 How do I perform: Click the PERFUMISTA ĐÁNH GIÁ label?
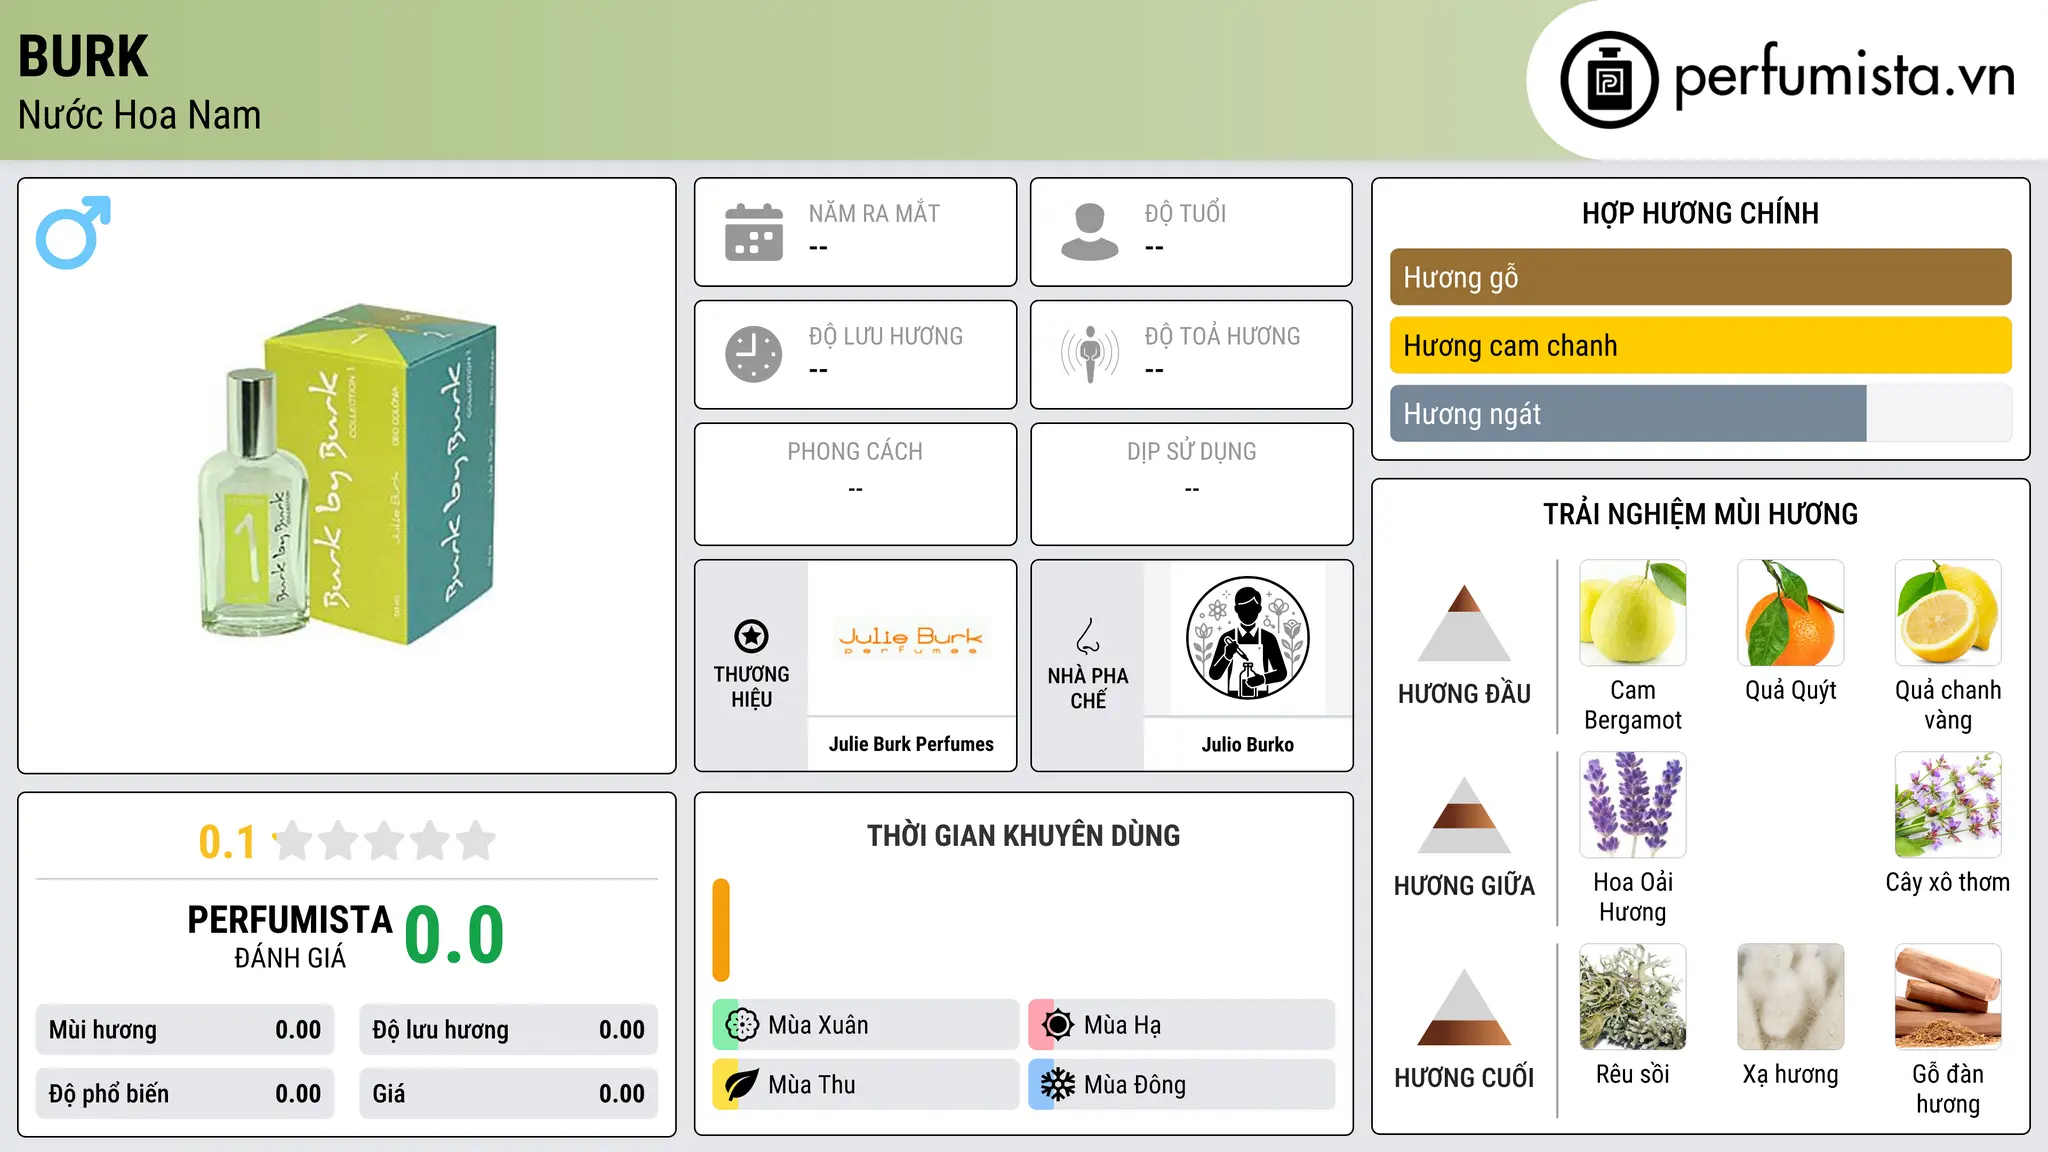290,937
